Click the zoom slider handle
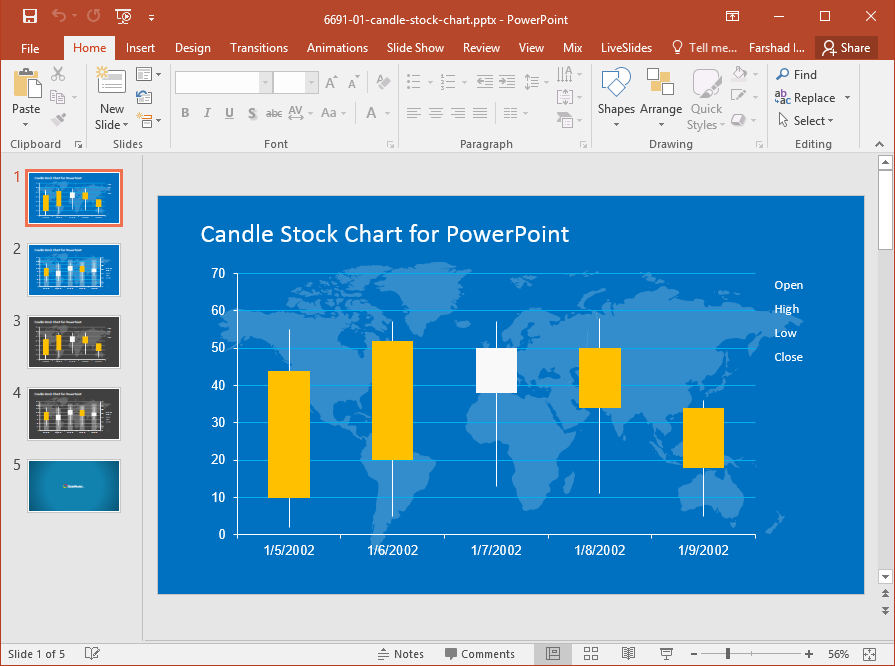 (x=727, y=654)
